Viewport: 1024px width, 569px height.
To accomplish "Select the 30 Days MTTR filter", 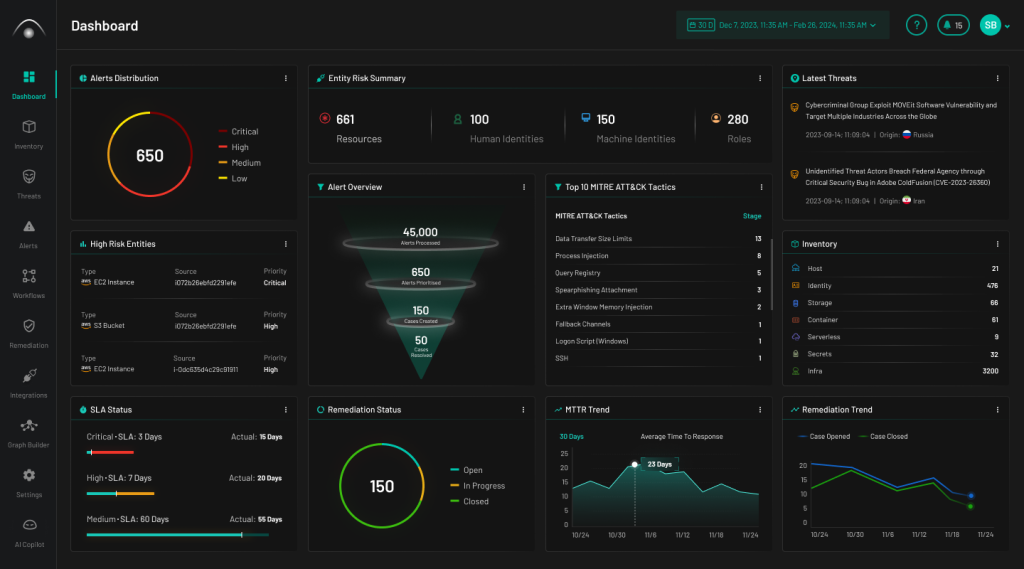I will click(571, 436).
